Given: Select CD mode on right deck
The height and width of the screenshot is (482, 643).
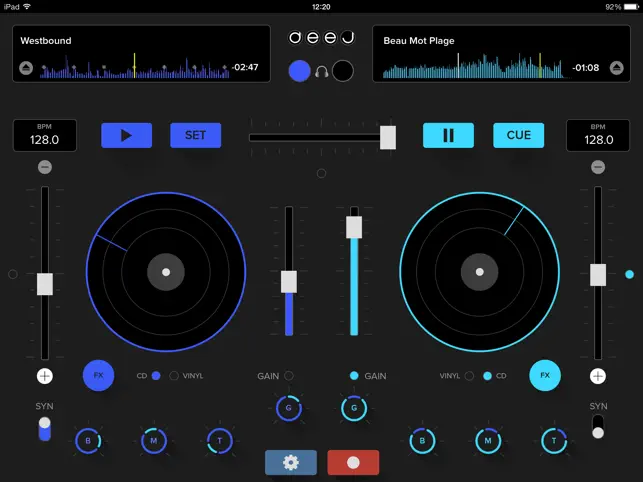Looking at the screenshot, I should click(487, 376).
